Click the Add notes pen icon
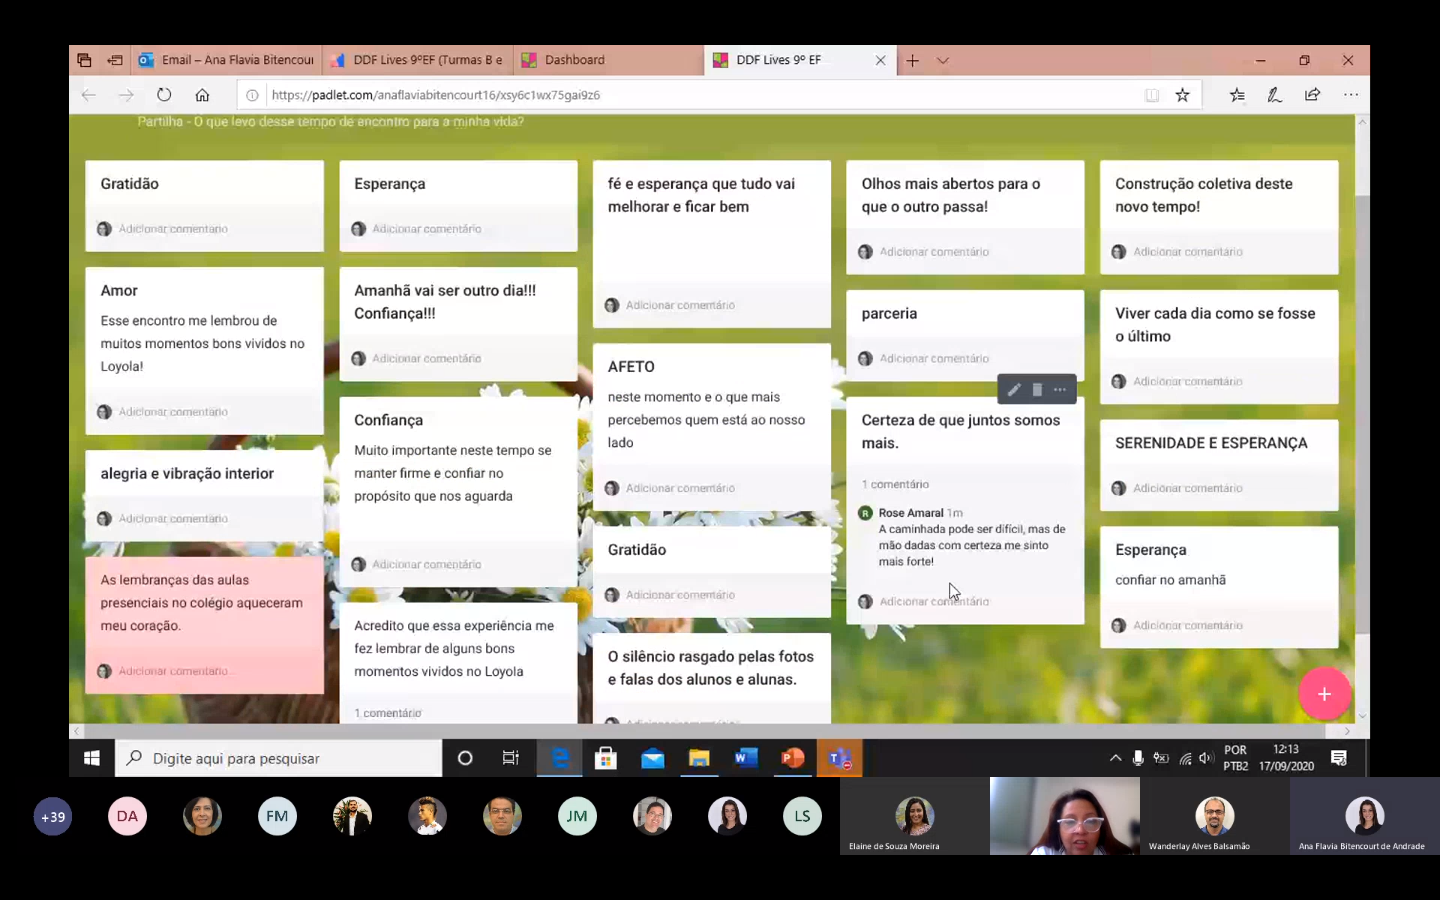This screenshot has width=1440, height=900. (1274, 95)
